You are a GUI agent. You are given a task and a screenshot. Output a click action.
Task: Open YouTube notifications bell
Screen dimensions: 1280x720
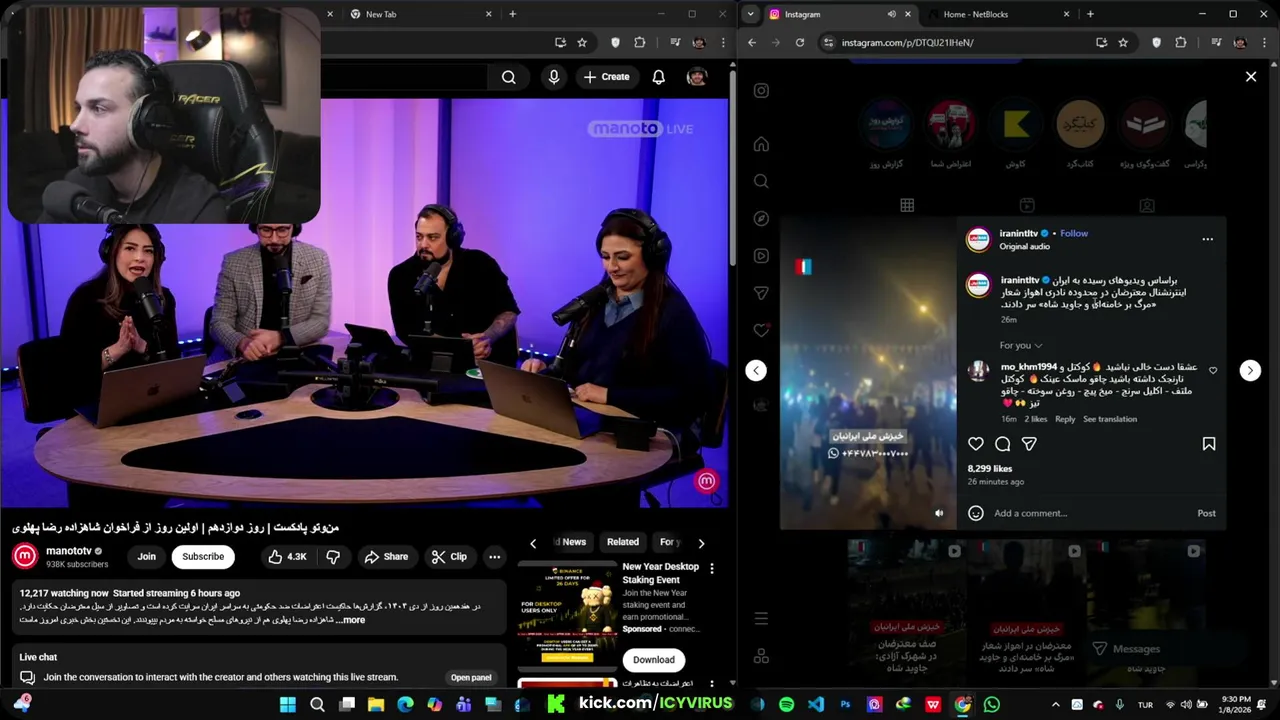(x=658, y=77)
